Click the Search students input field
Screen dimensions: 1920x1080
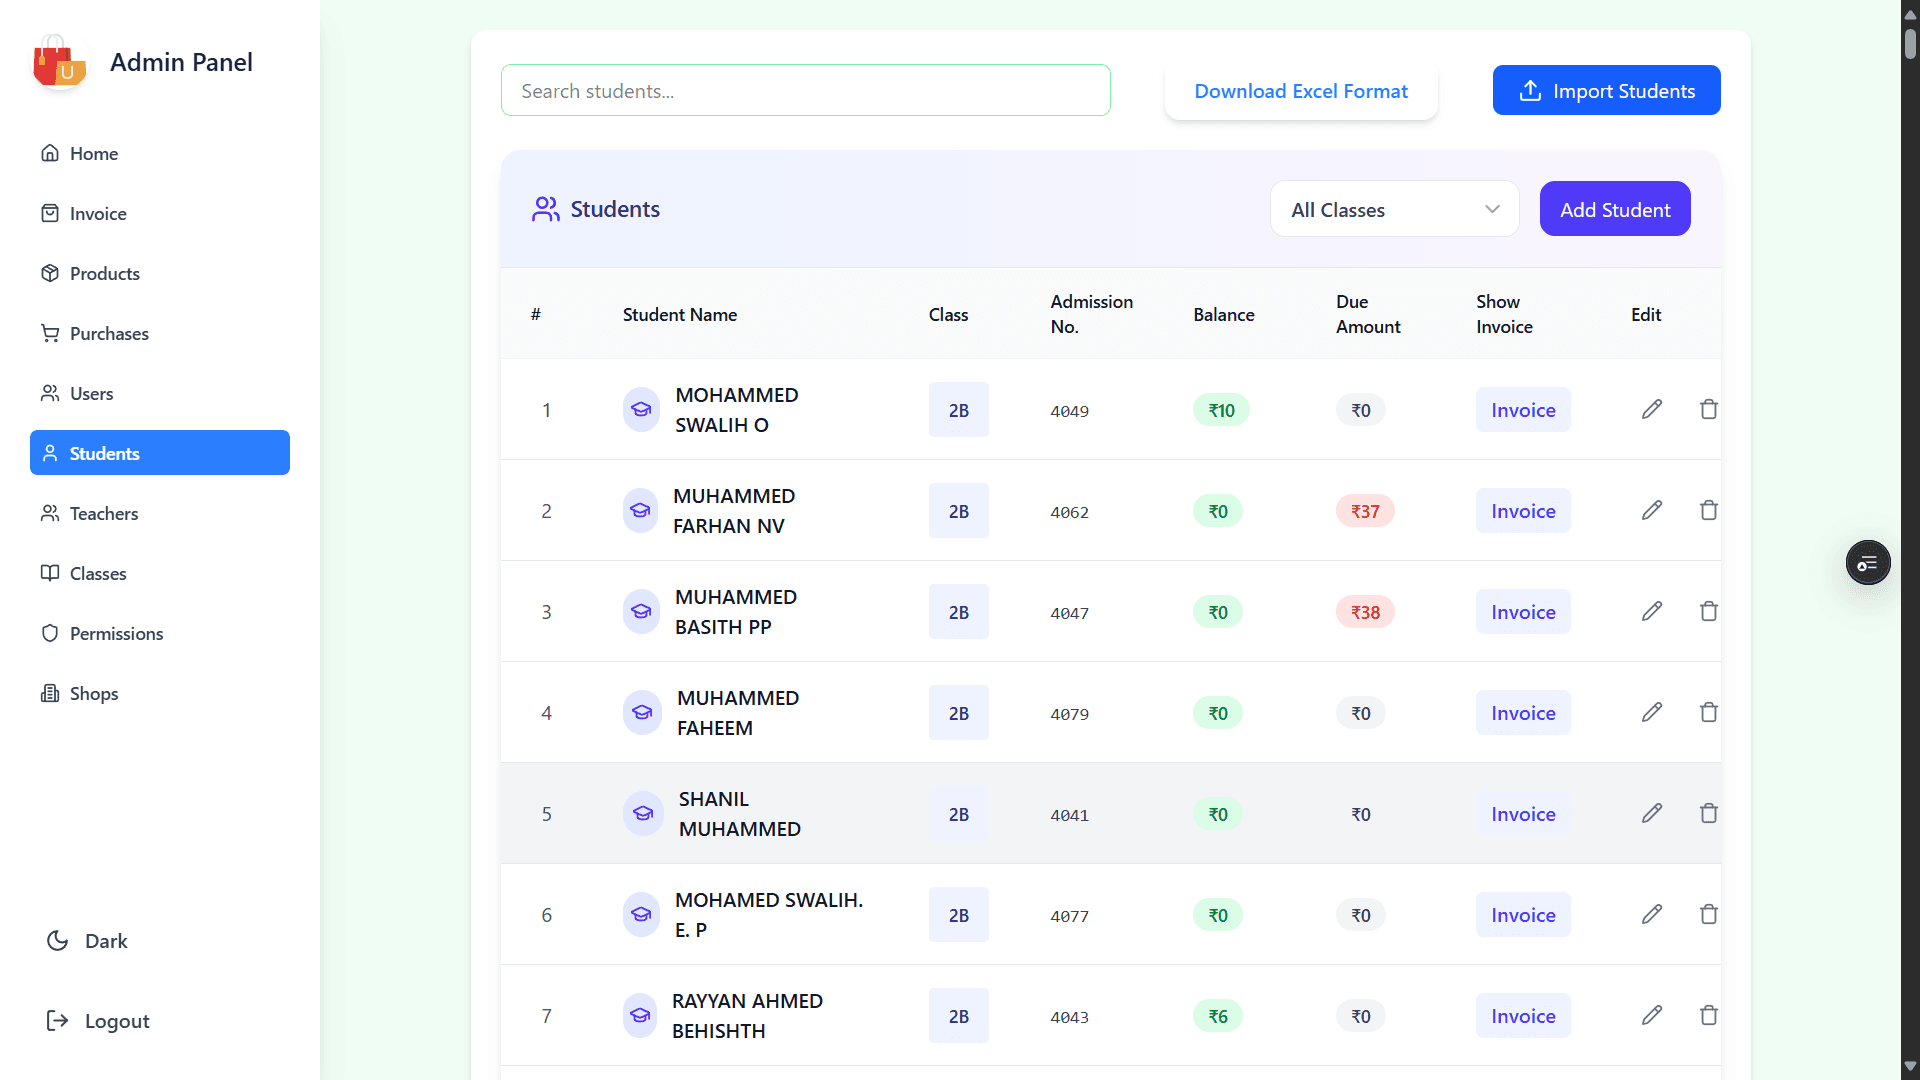click(x=805, y=90)
